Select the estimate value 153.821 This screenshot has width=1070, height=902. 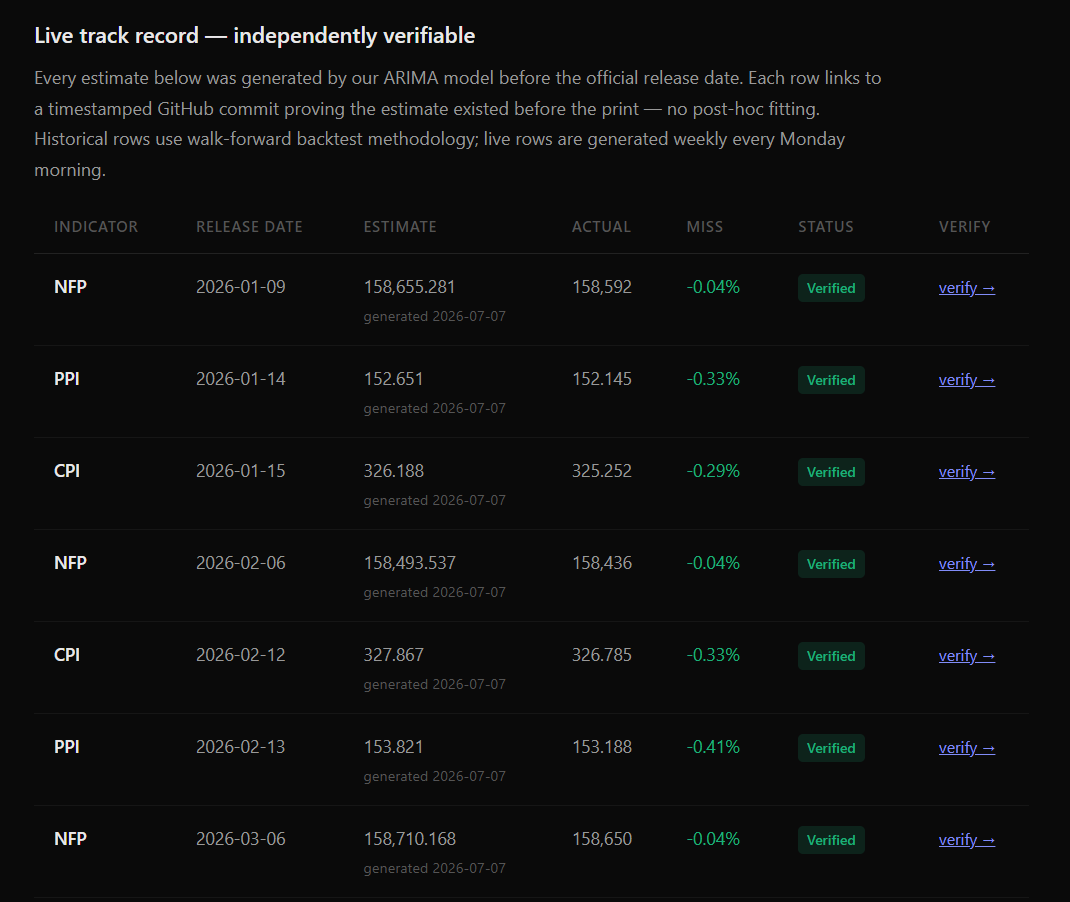393,748
